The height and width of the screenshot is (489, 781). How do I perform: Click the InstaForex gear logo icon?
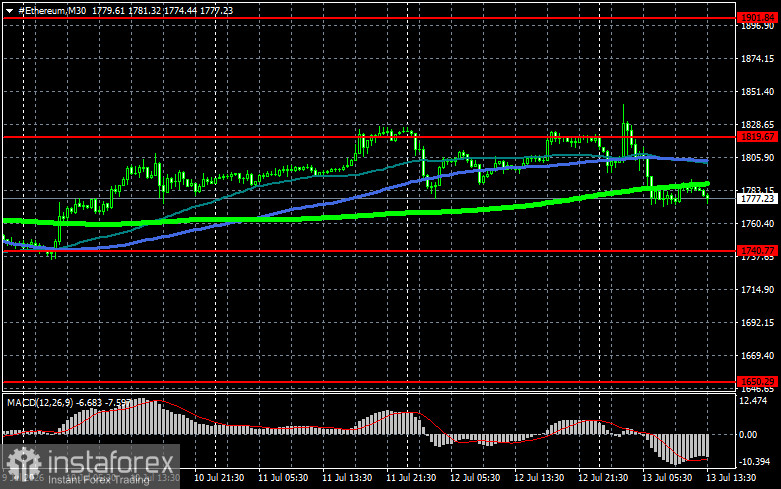(23, 463)
